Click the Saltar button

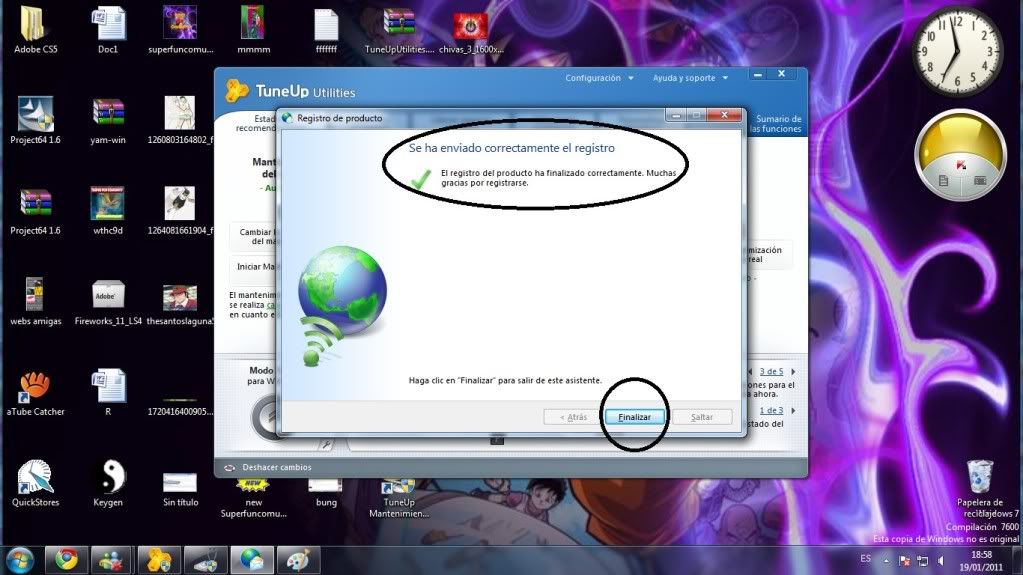tap(702, 416)
